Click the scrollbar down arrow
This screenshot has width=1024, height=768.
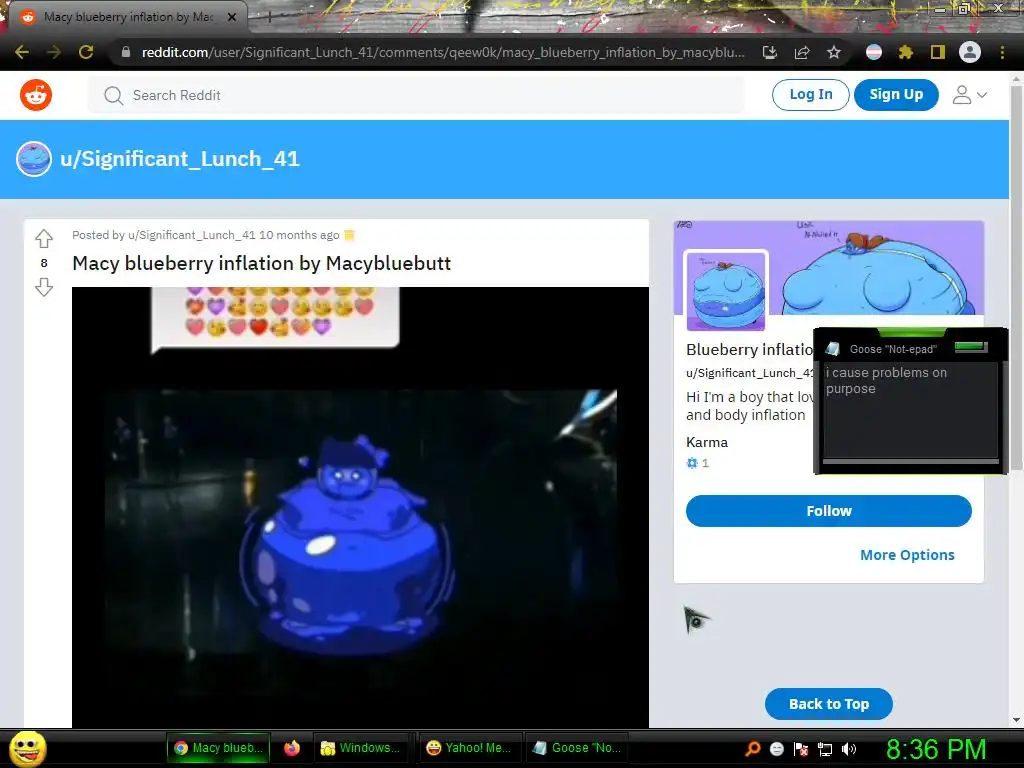(x=1016, y=720)
